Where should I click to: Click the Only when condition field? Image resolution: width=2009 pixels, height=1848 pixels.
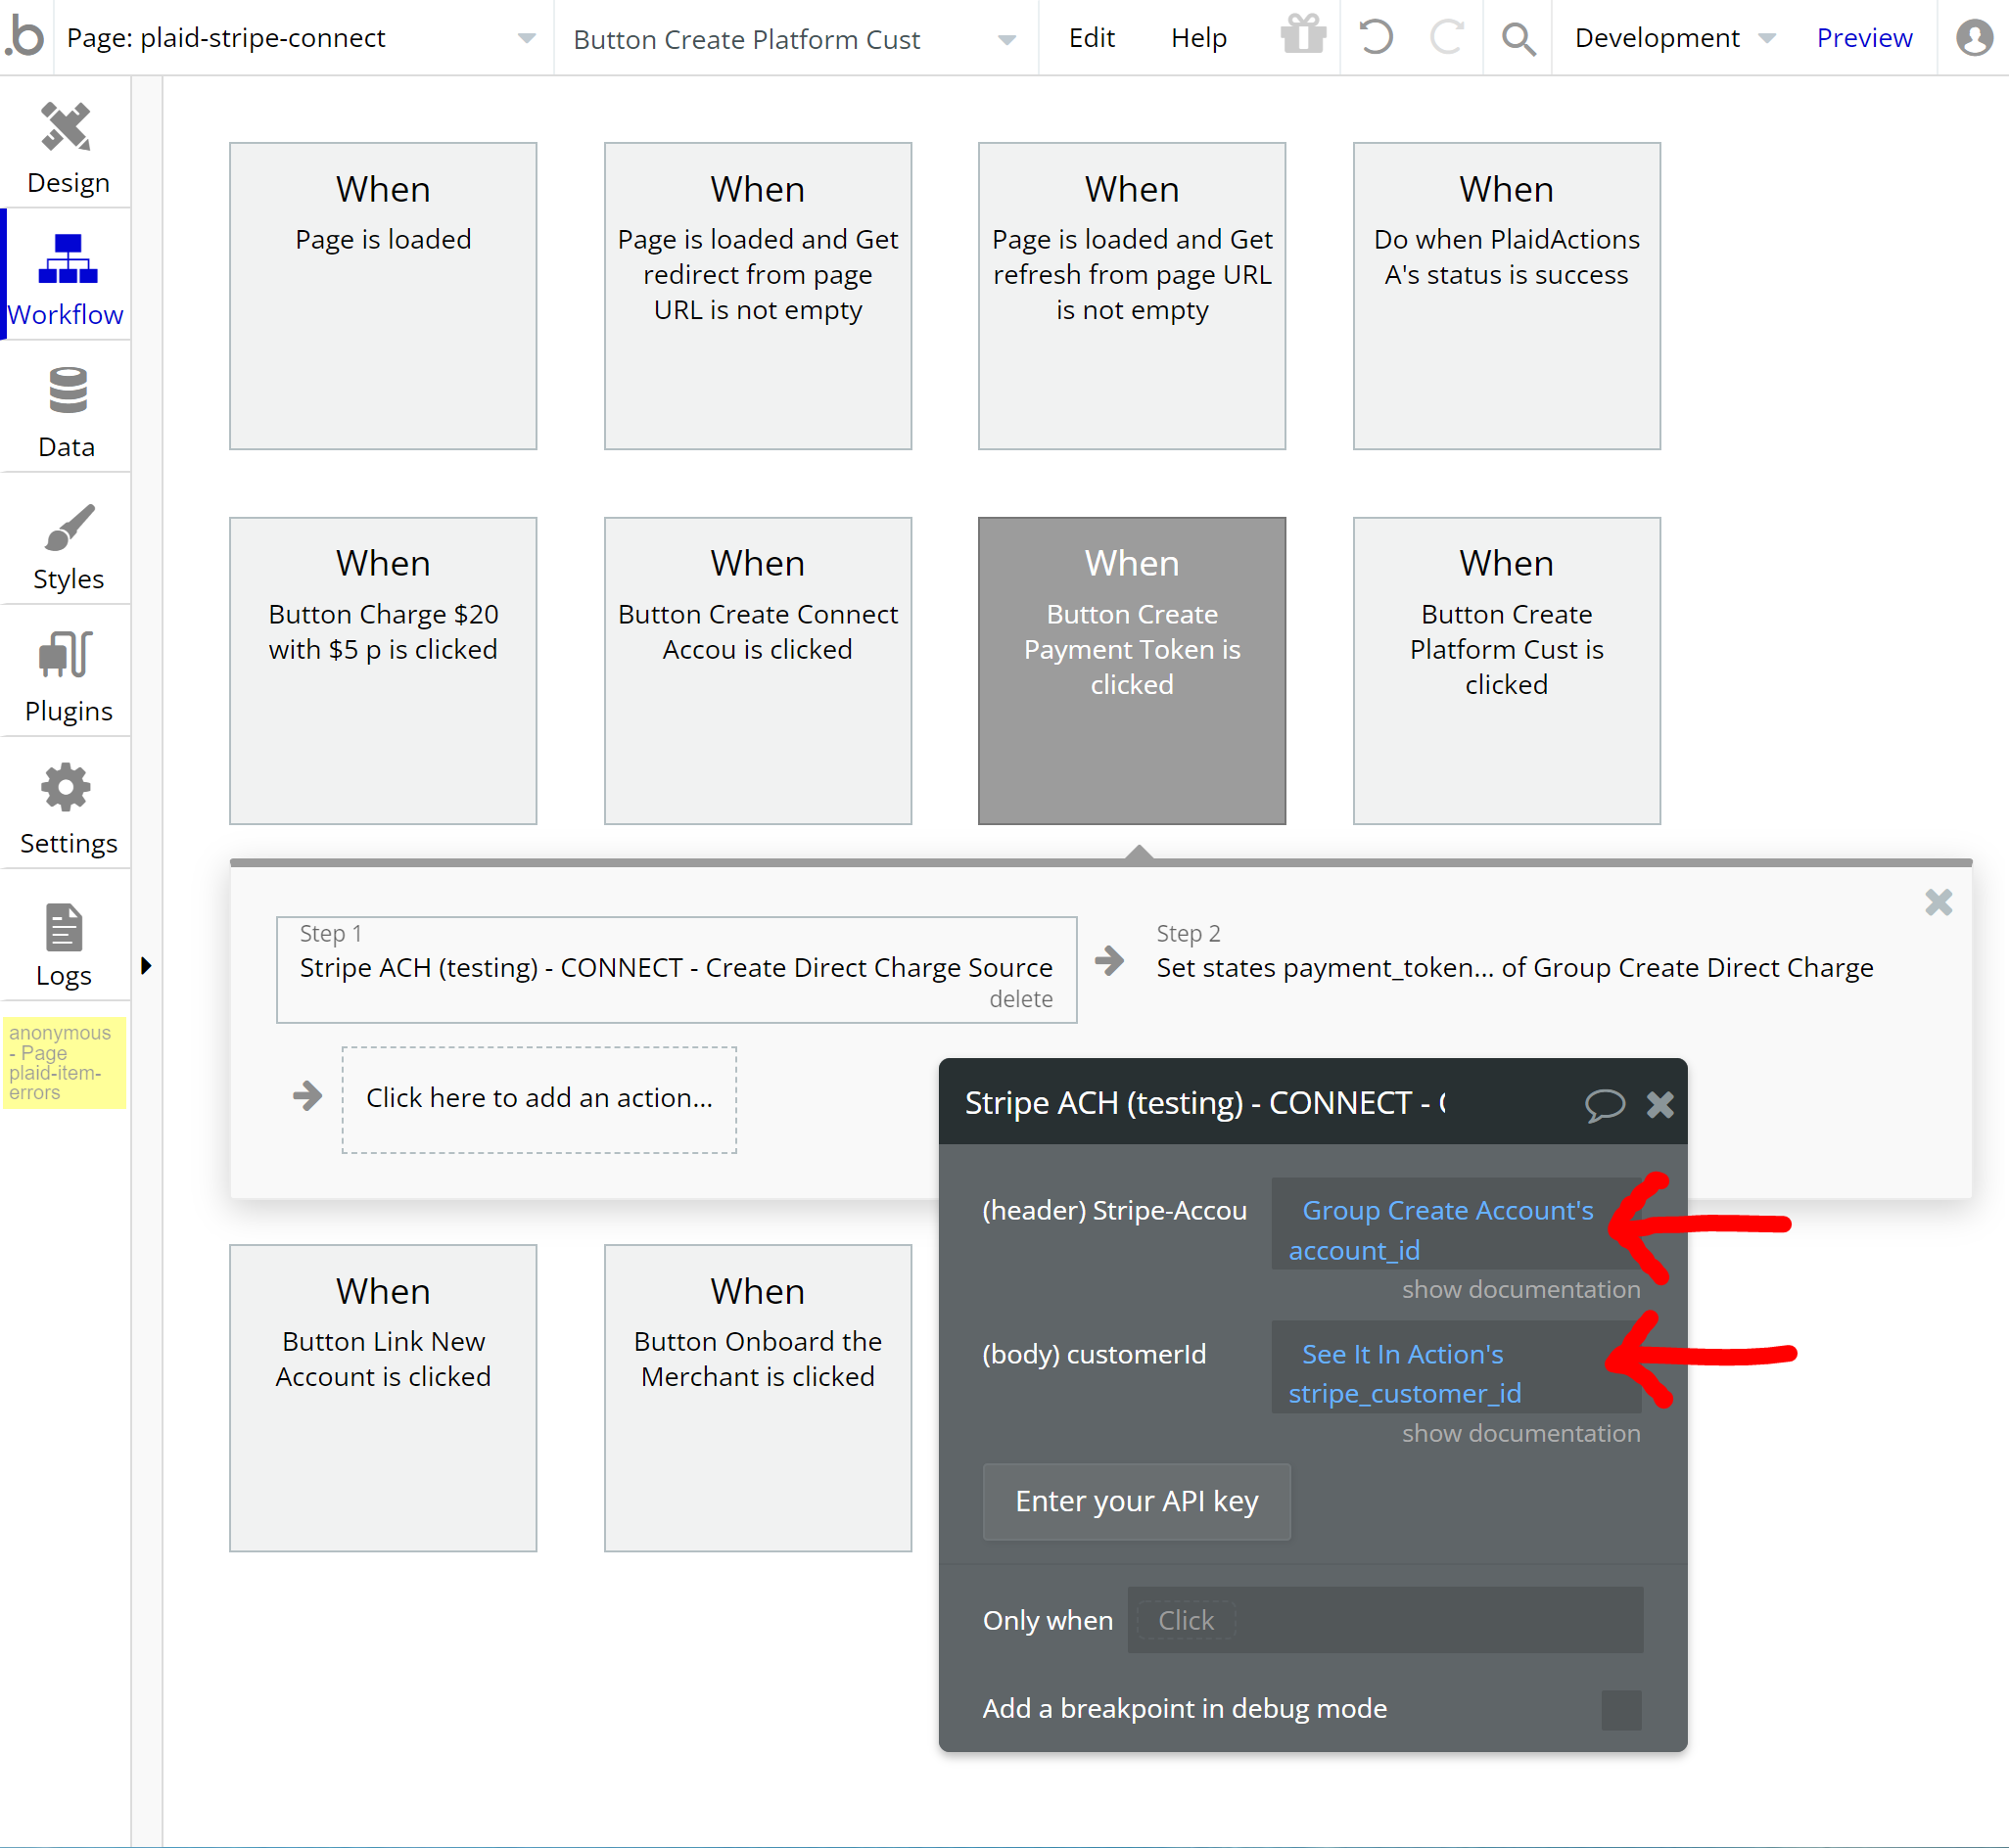[x=1384, y=1620]
